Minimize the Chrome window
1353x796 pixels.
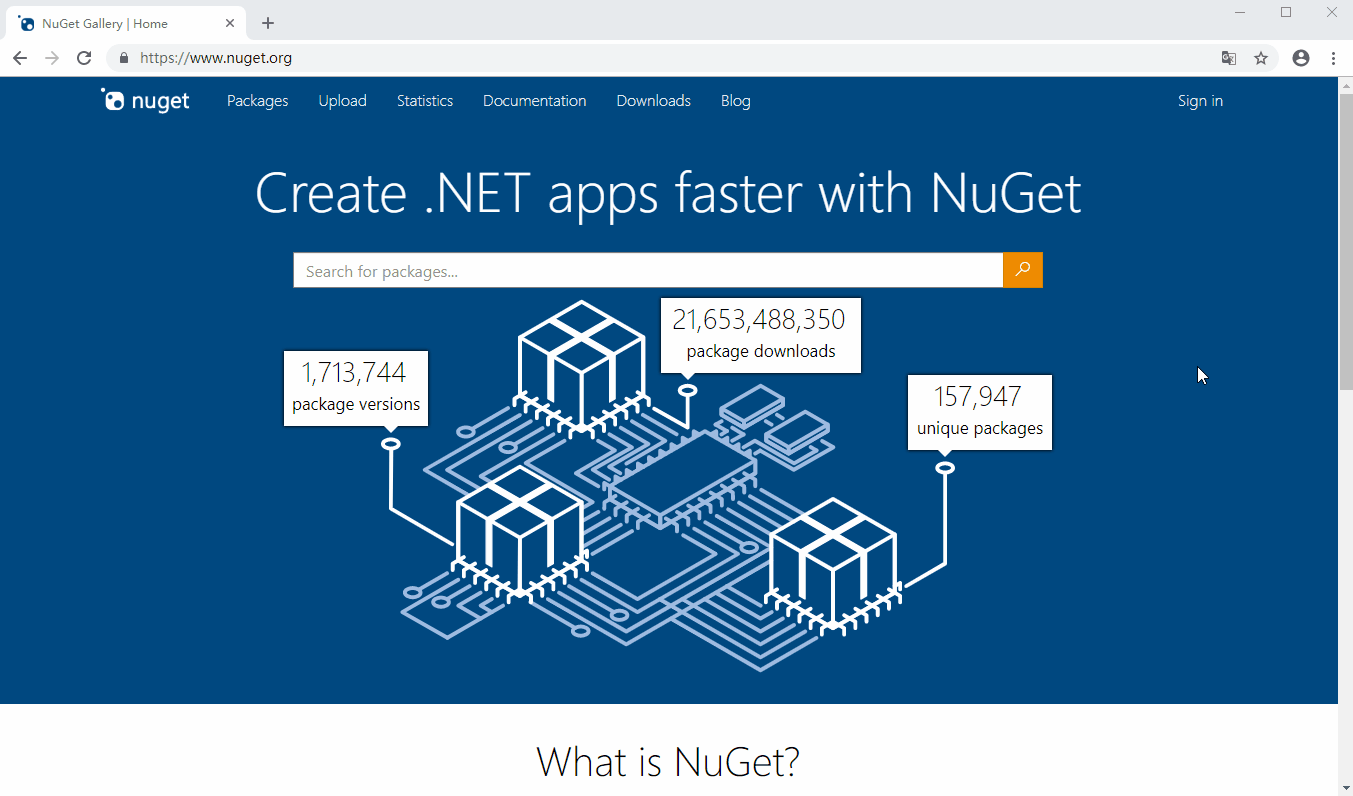(1241, 12)
